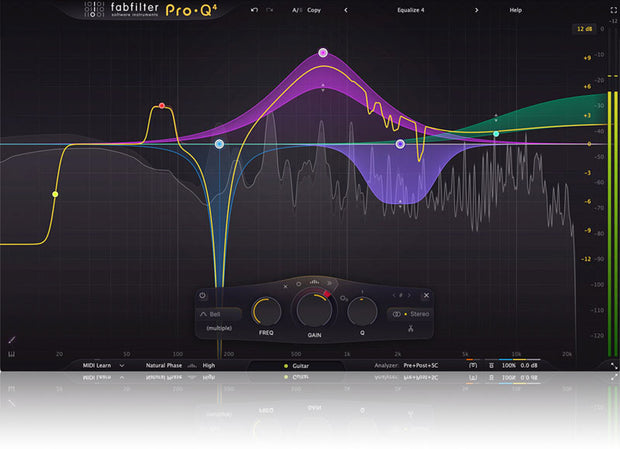This screenshot has width=620, height=449.
Task: Click the GAIN knob
Action: 314,310
